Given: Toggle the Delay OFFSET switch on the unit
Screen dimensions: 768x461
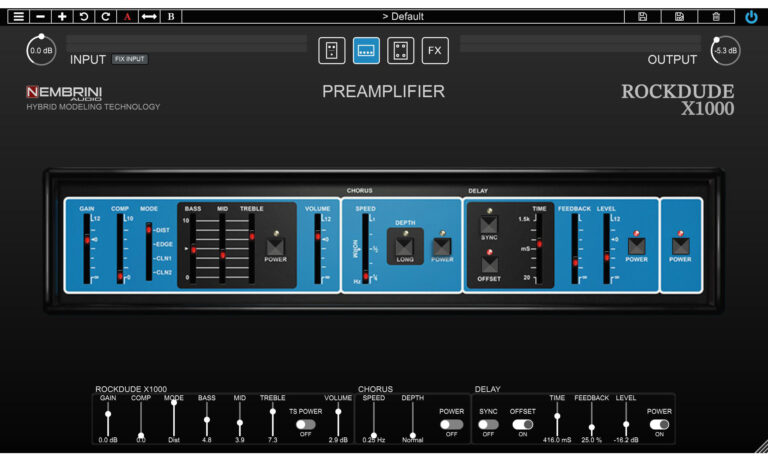Looking at the screenshot, I should [x=489, y=265].
